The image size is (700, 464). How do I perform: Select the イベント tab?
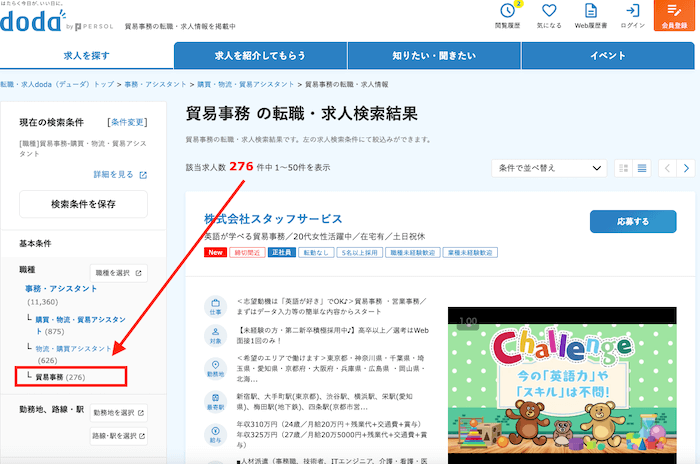(x=608, y=56)
